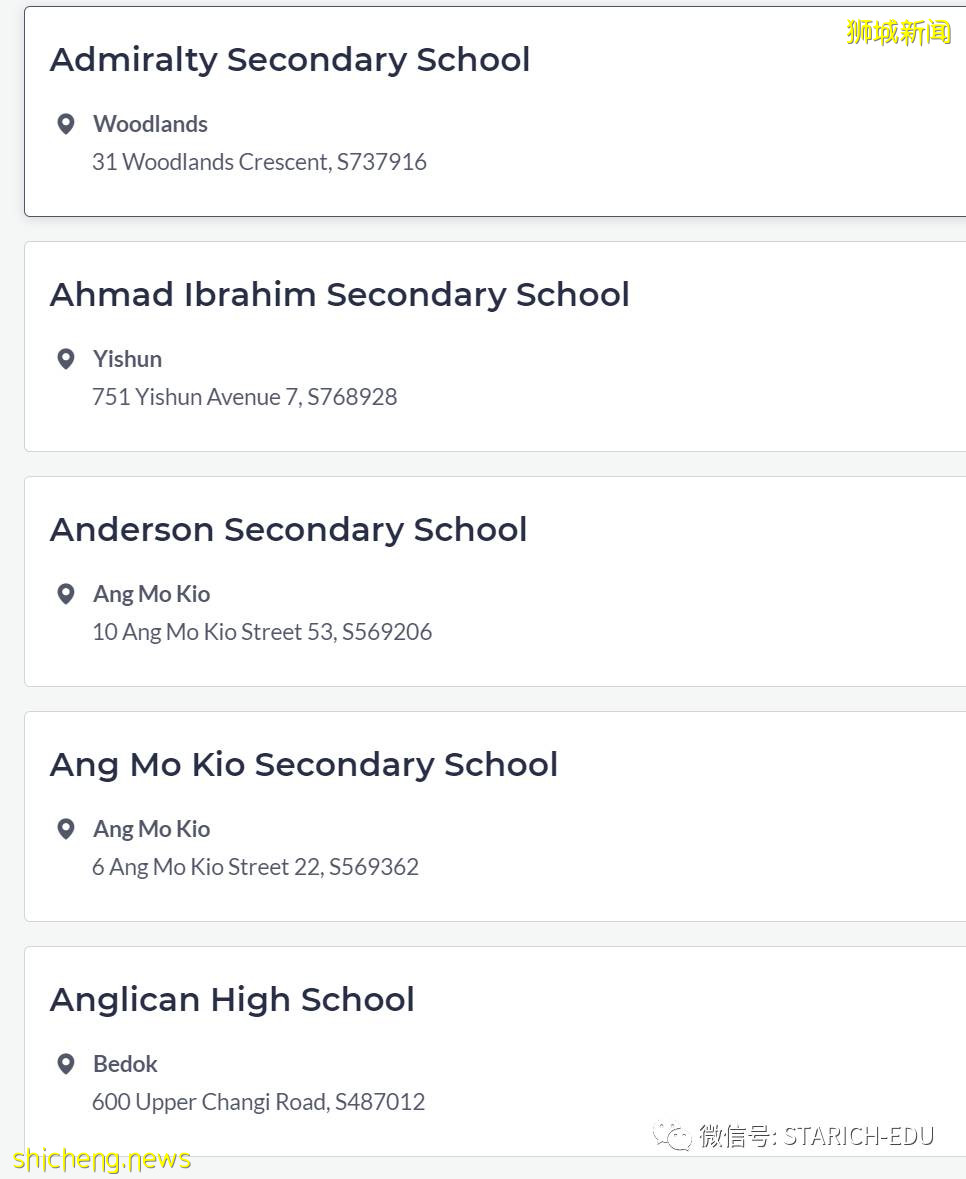Click address 6 Ang Mo Kio Street 22
This screenshot has height=1179, width=966.
point(255,867)
